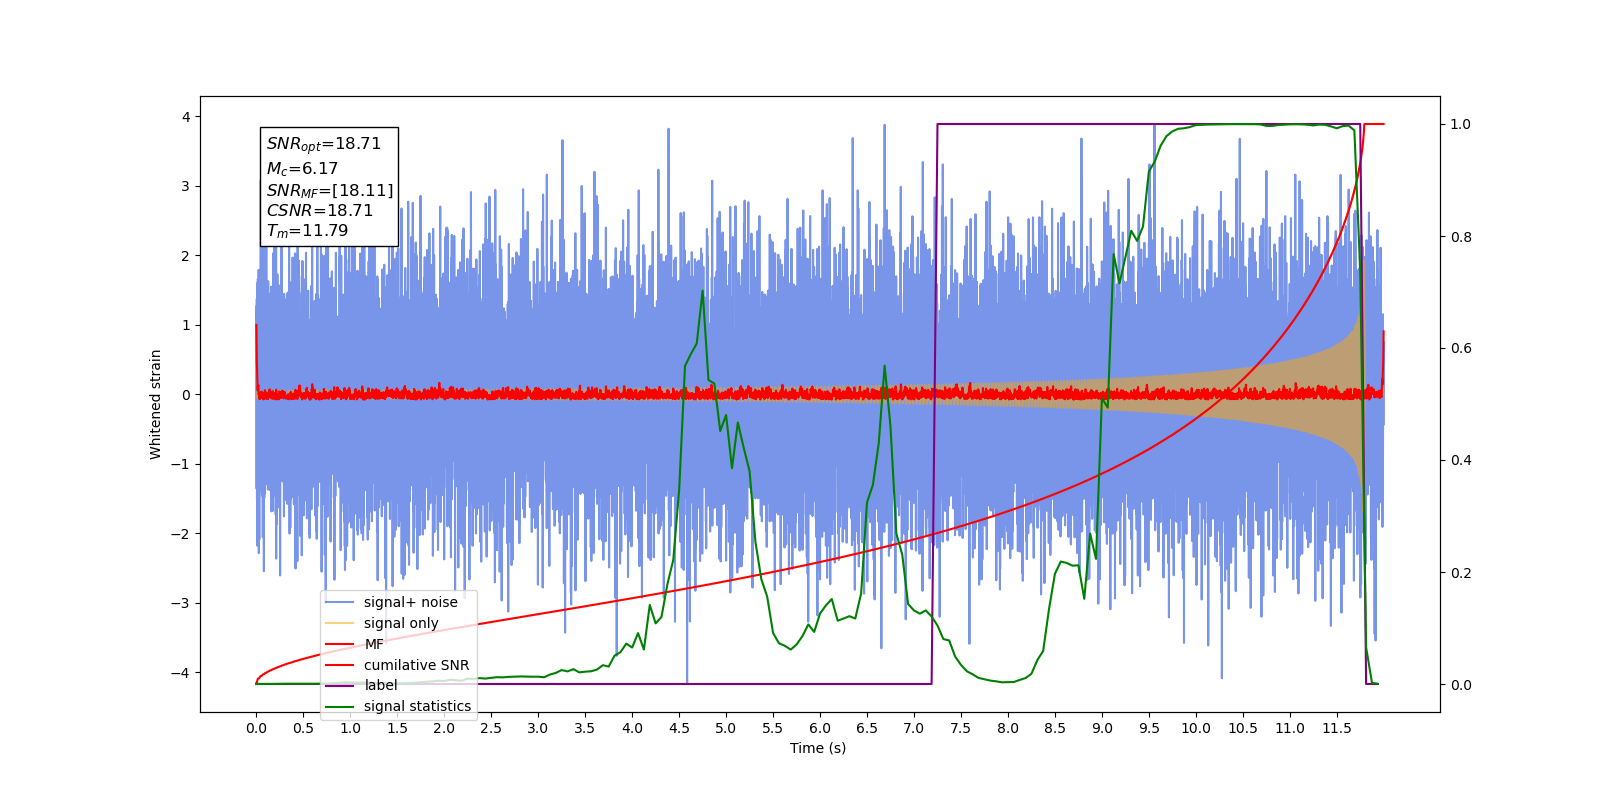Viewport: 1600px width, 800px height.
Task: Click the purple line swatch for 'label'
Action: [340, 685]
